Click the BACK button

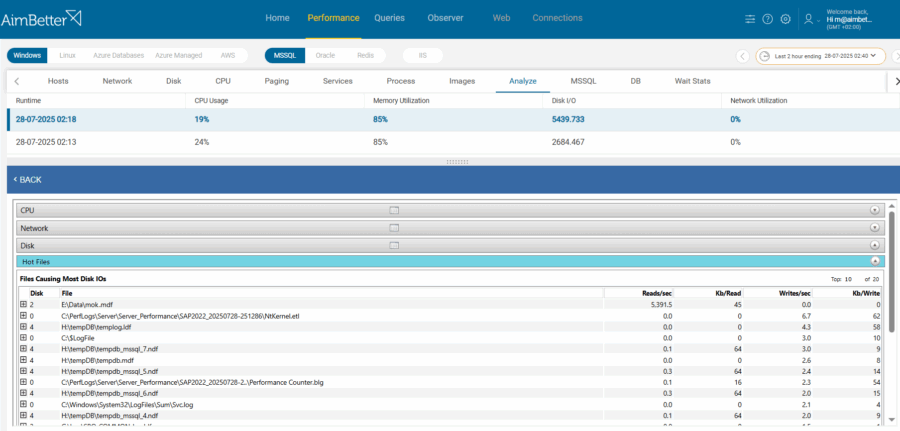[28, 180]
